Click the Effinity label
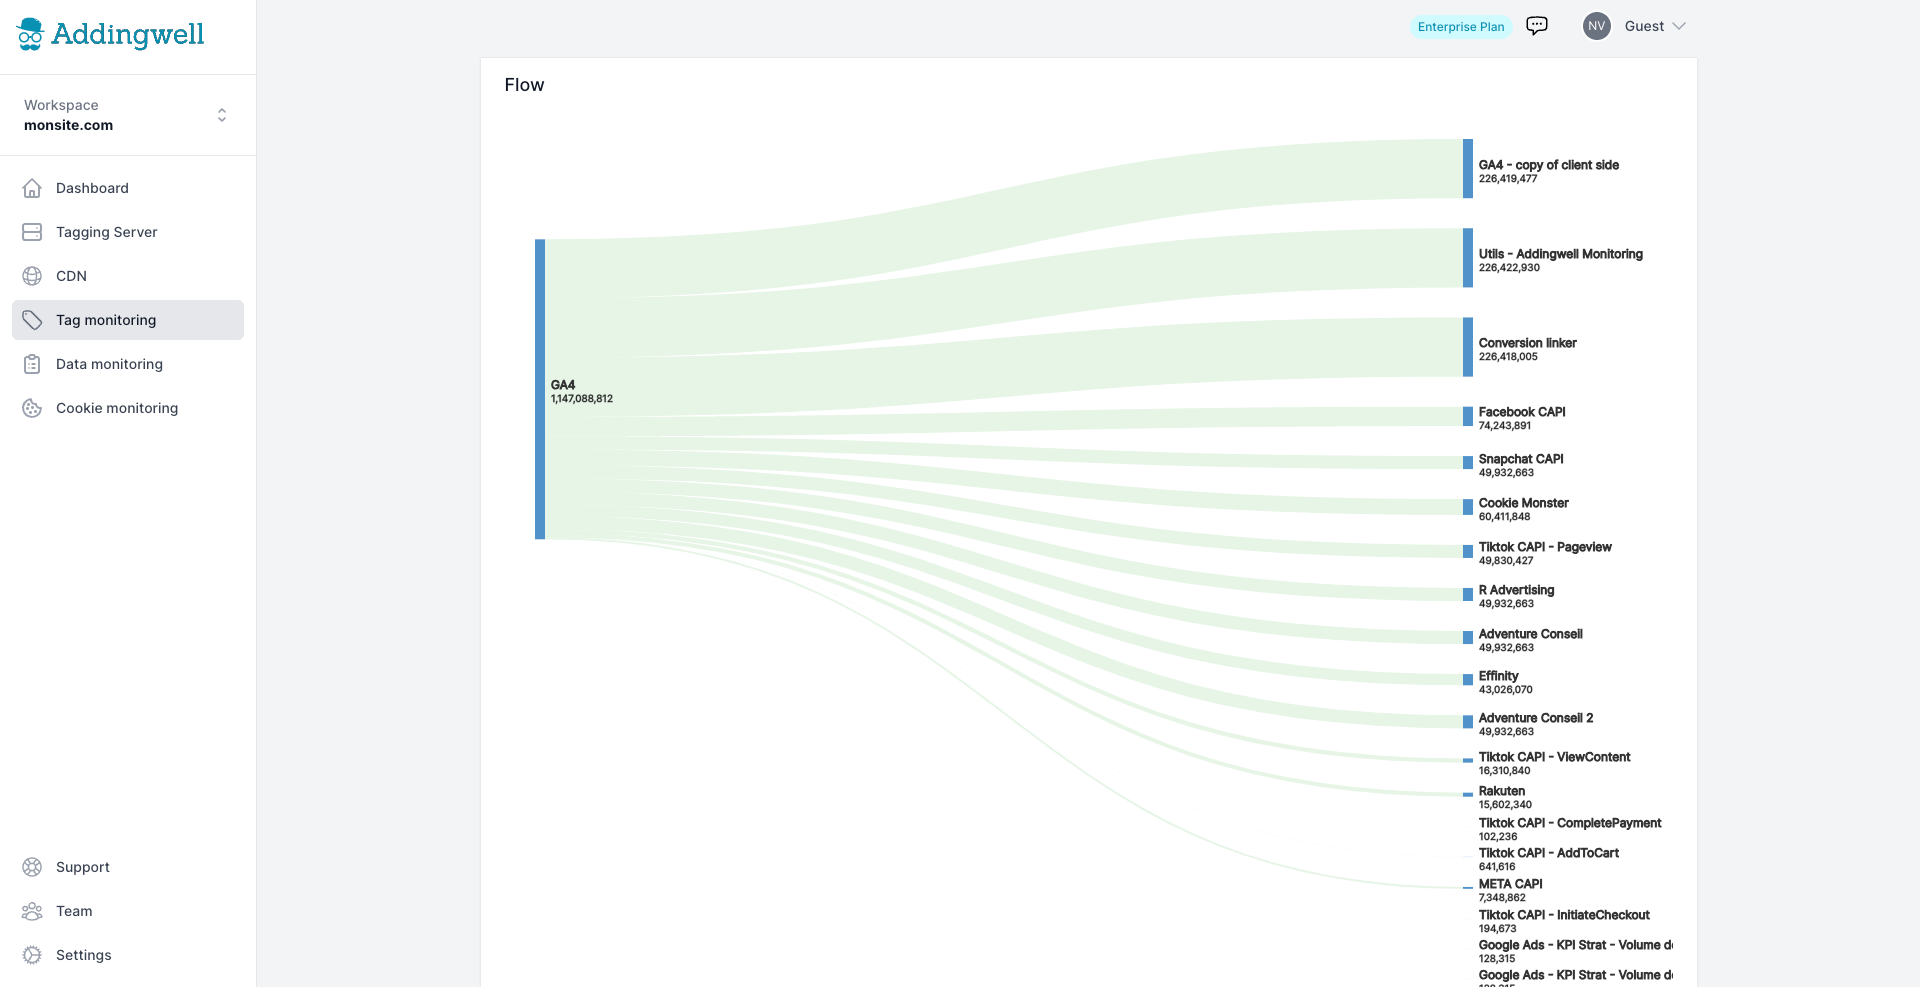Image resolution: width=1920 pixels, height=987 pixels. coord(1499,676)
